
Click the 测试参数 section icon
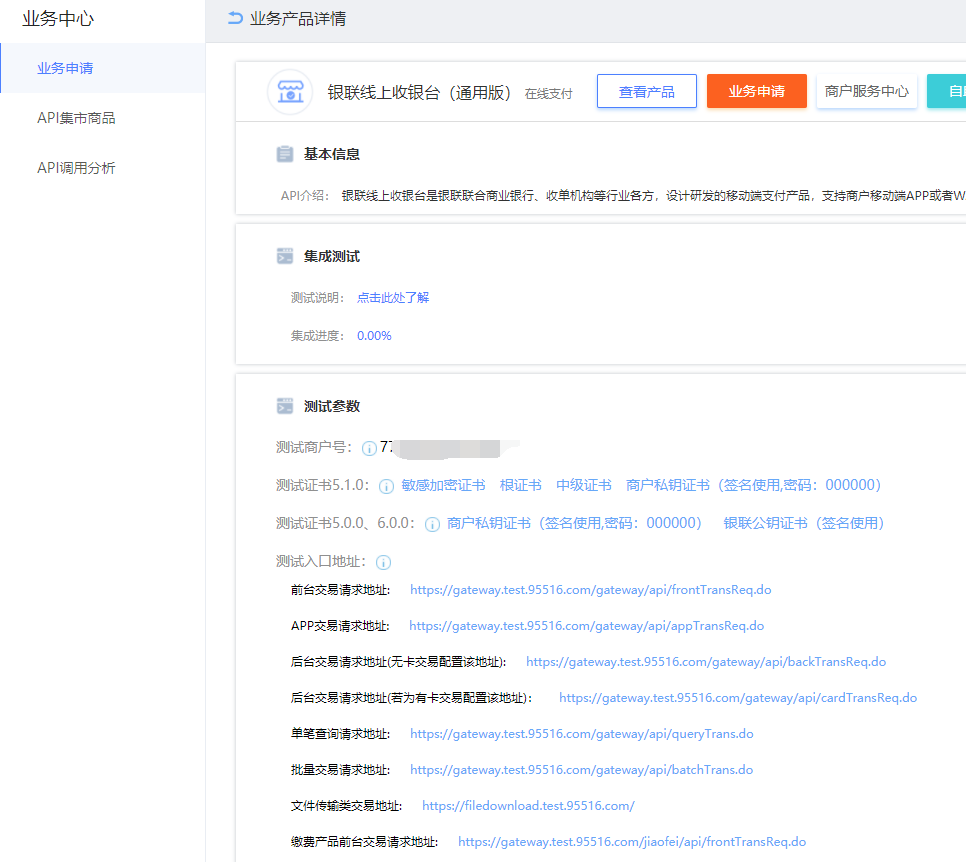285,406
